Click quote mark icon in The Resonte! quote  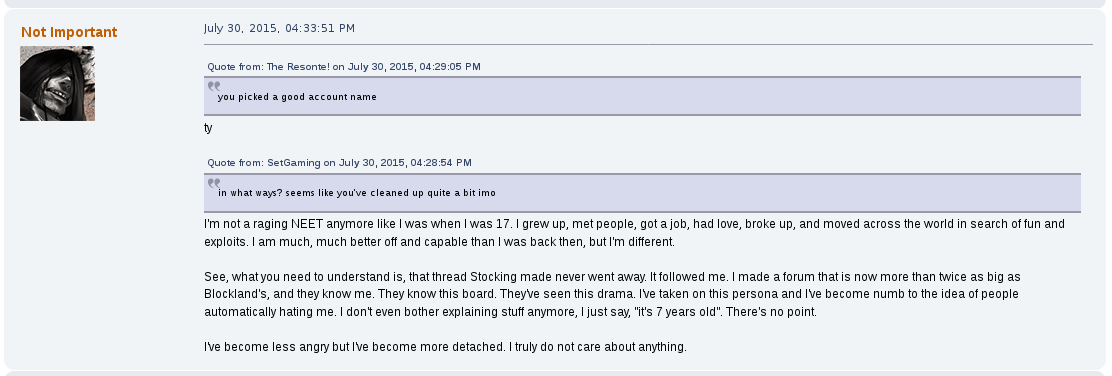click(213, 86)
